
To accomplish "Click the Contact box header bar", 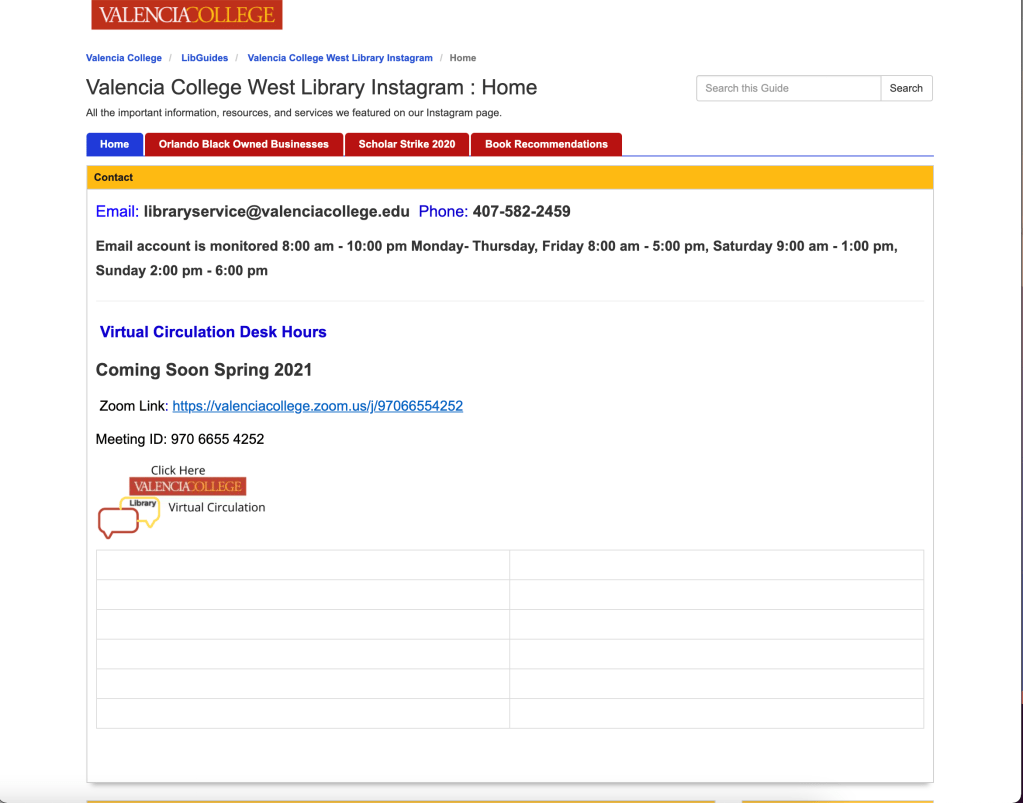I will [x=509, y=177].
